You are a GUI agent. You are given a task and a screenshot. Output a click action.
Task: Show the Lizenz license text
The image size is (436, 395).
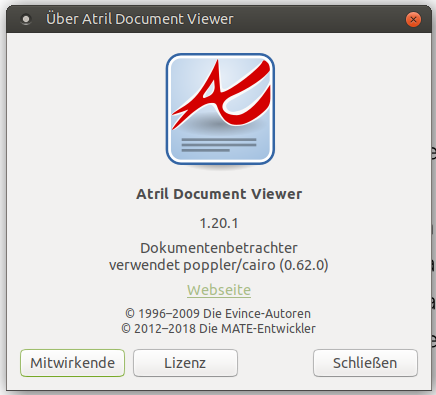tap(185, 363)
